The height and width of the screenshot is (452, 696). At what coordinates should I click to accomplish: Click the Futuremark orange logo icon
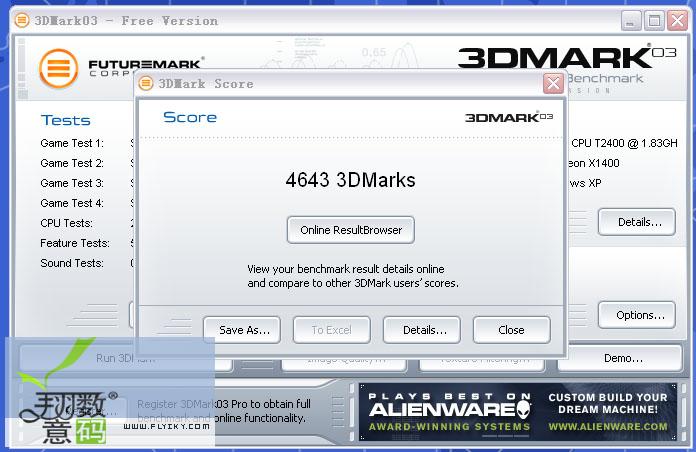[59, 68]
